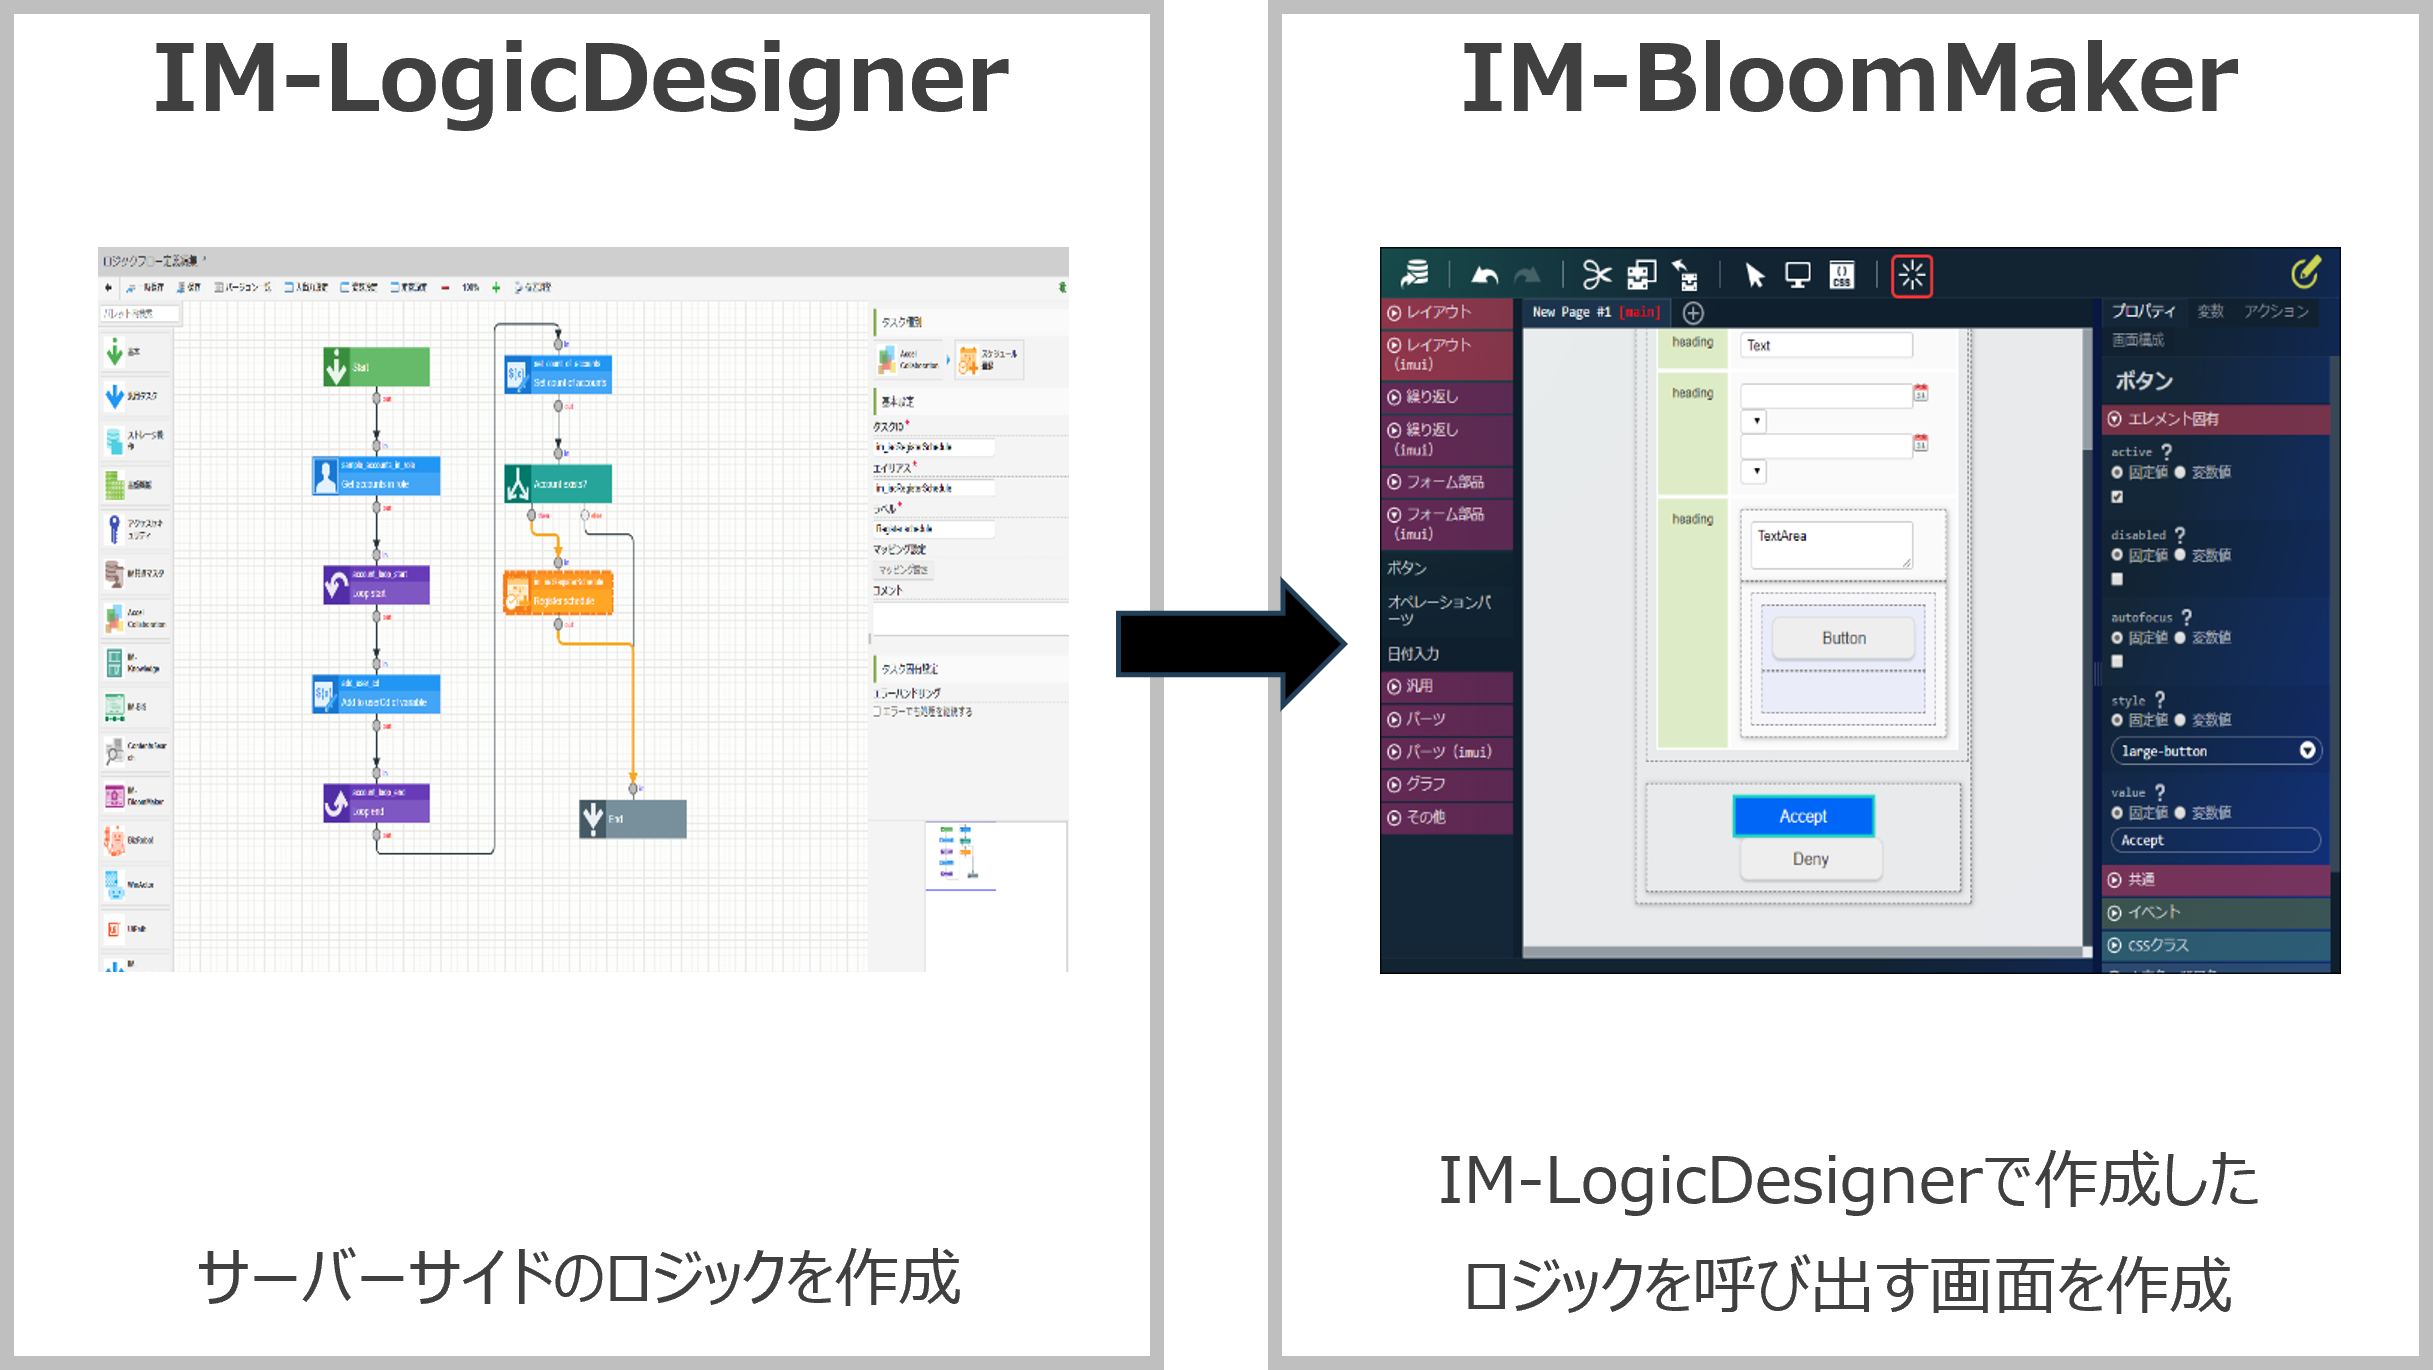
Task: Switch to the アクション tab
Action: pos(2275,312)
